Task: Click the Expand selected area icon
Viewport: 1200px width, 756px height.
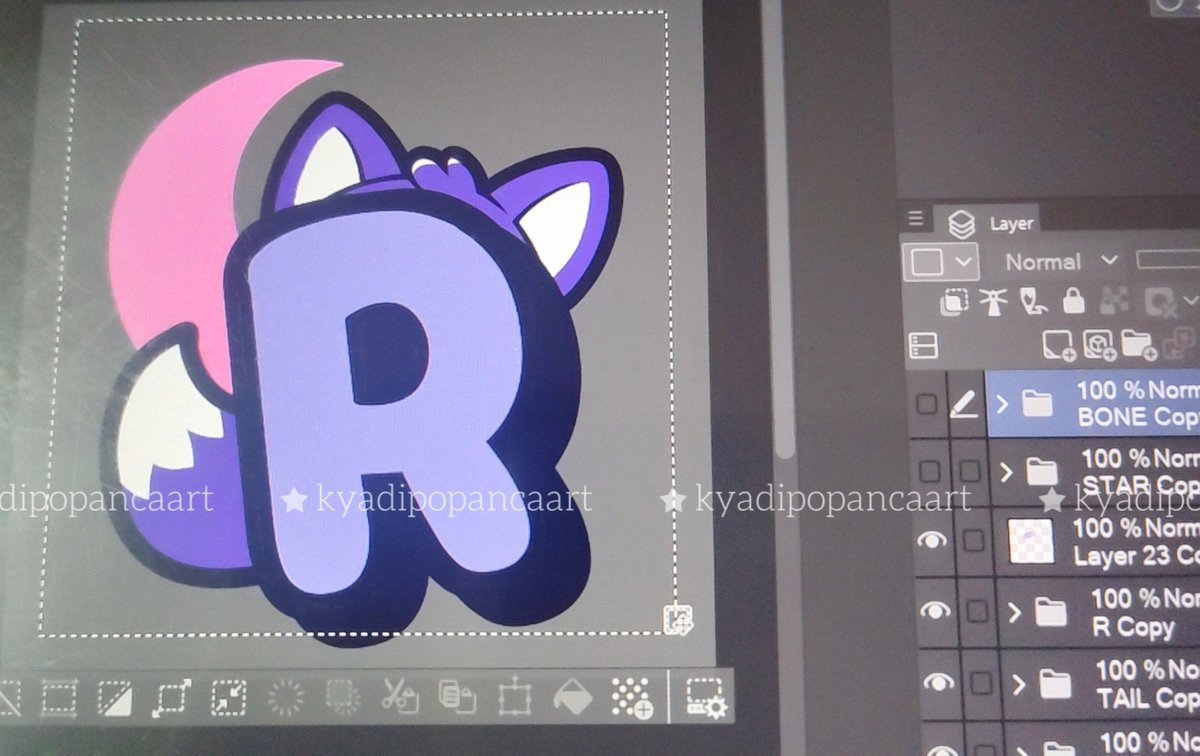Action: coord(171,698)
